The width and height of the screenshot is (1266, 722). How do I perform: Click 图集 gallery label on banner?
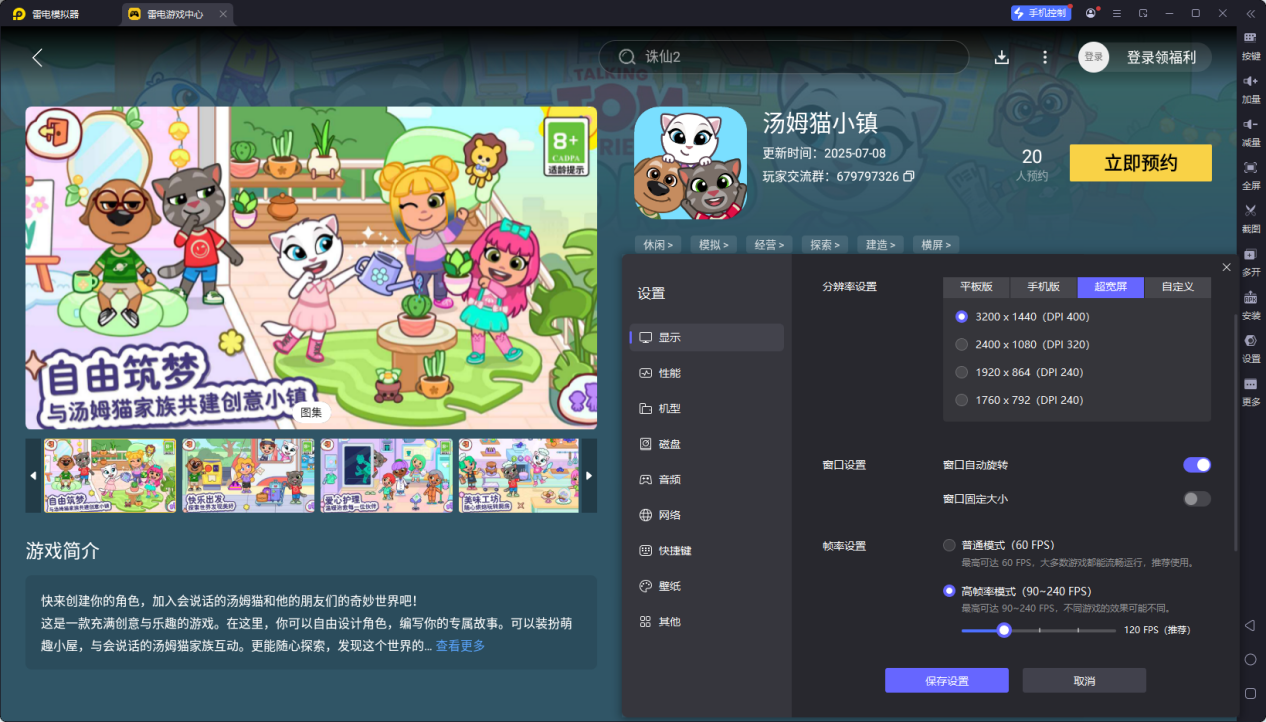[x=311, y=411]
